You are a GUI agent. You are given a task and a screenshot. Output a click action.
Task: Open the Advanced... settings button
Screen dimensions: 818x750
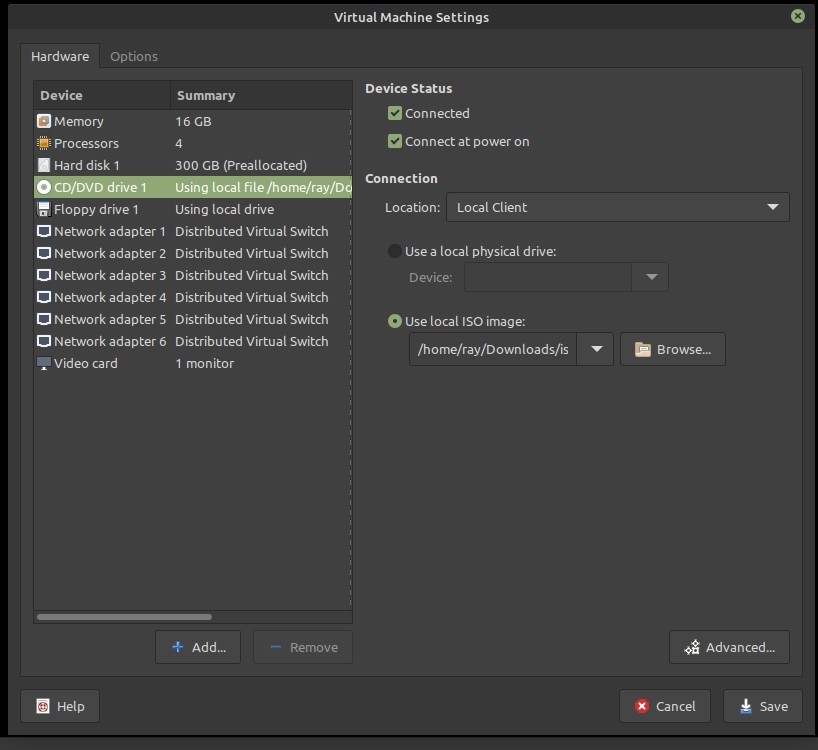pyautogui.click(x=729, y=647)
